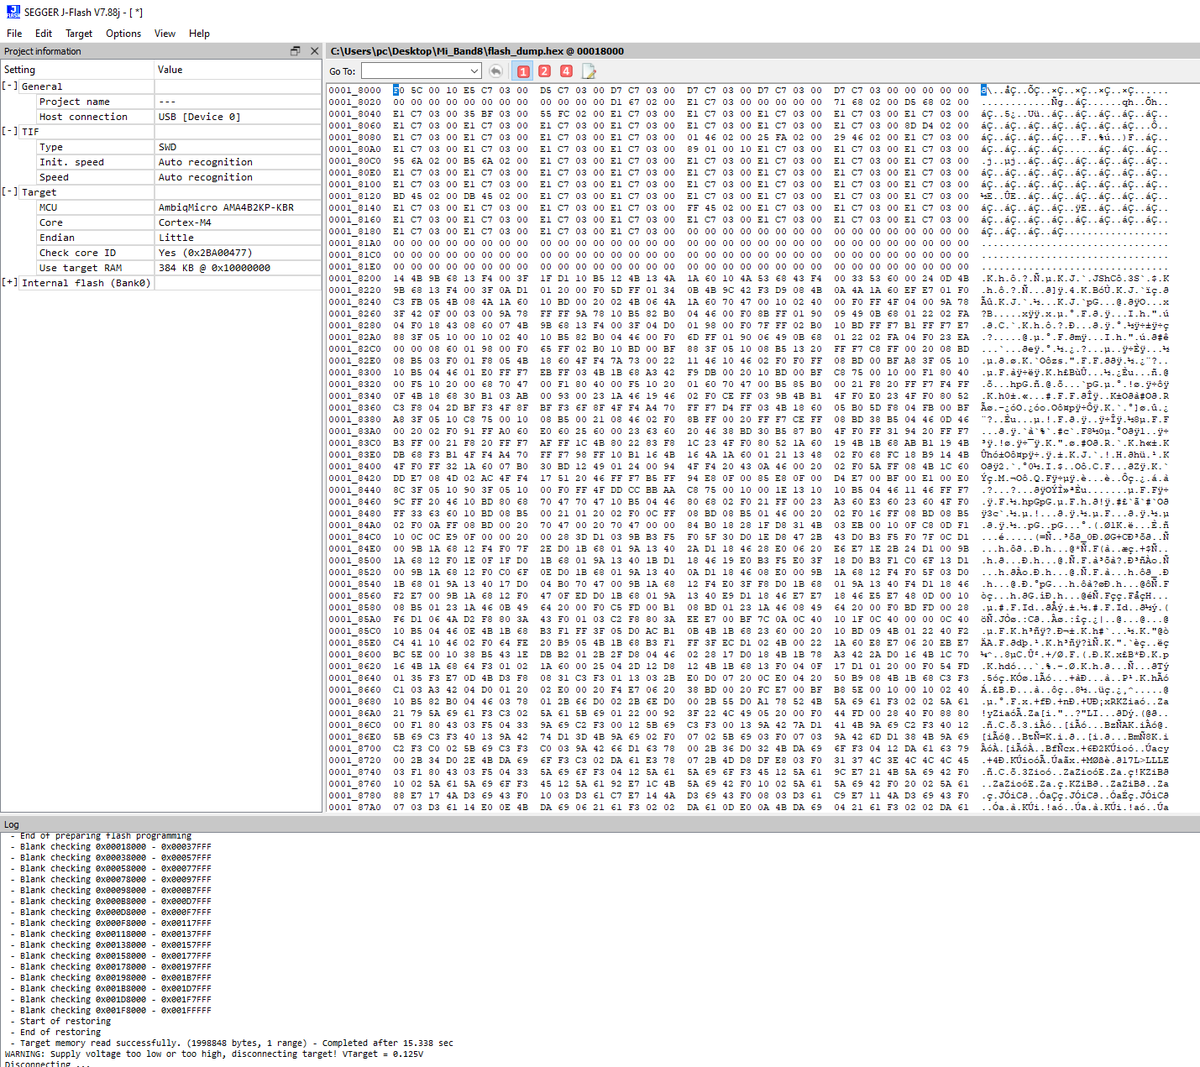Select 4-byte display width icon

tap(566, 71)
